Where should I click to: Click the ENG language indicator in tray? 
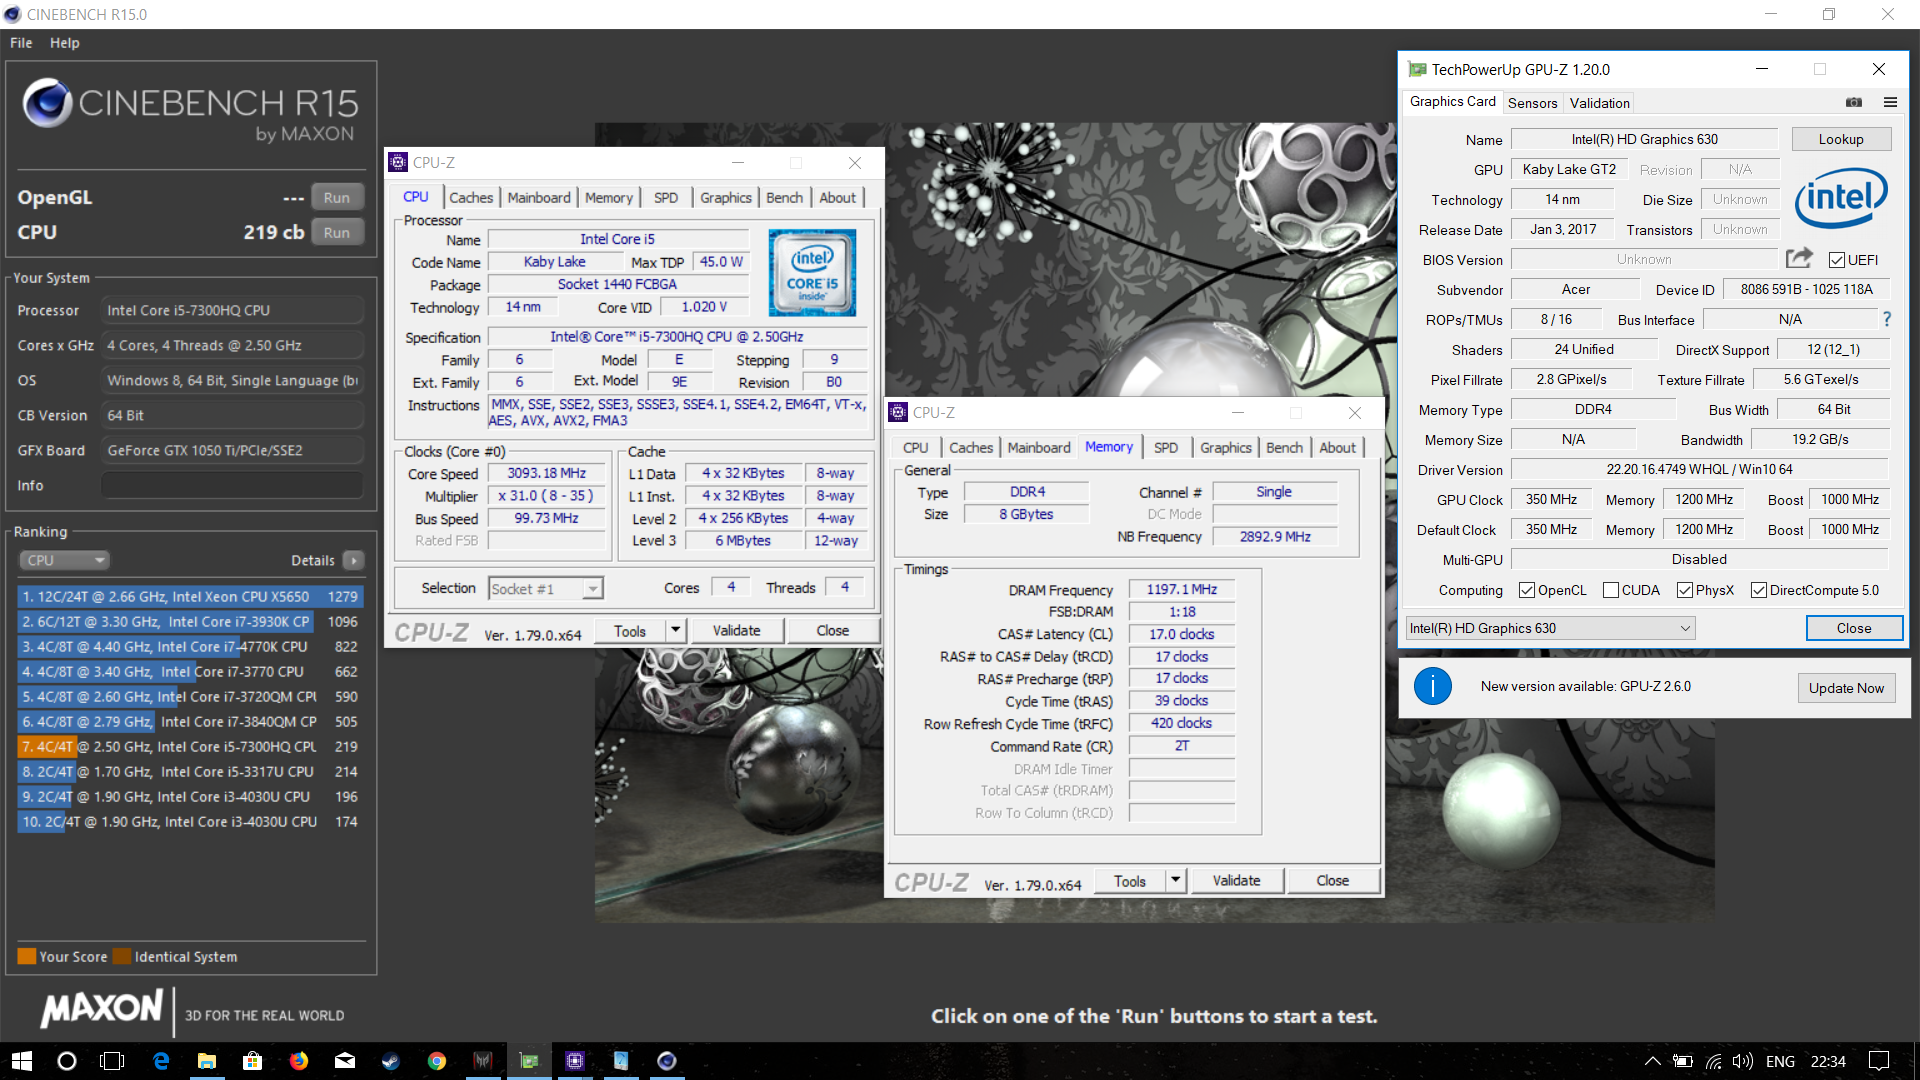1780,1061
